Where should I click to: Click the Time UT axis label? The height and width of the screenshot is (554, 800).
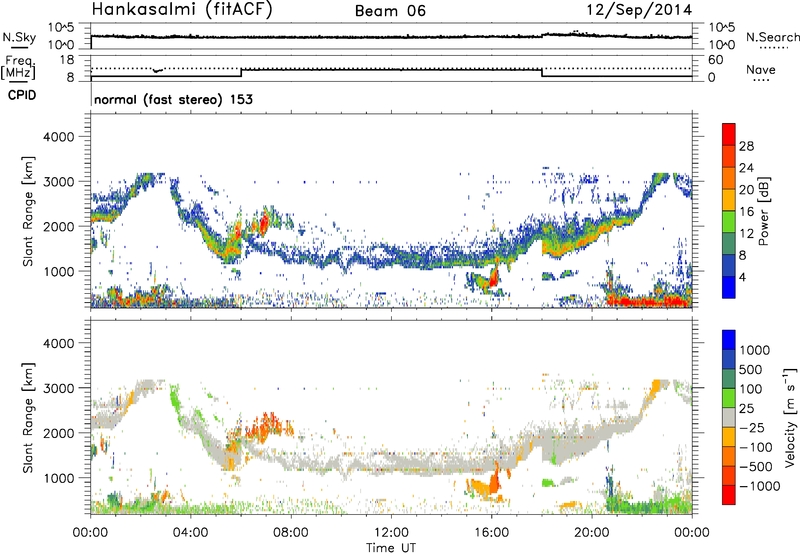click(x=391, y=548)
